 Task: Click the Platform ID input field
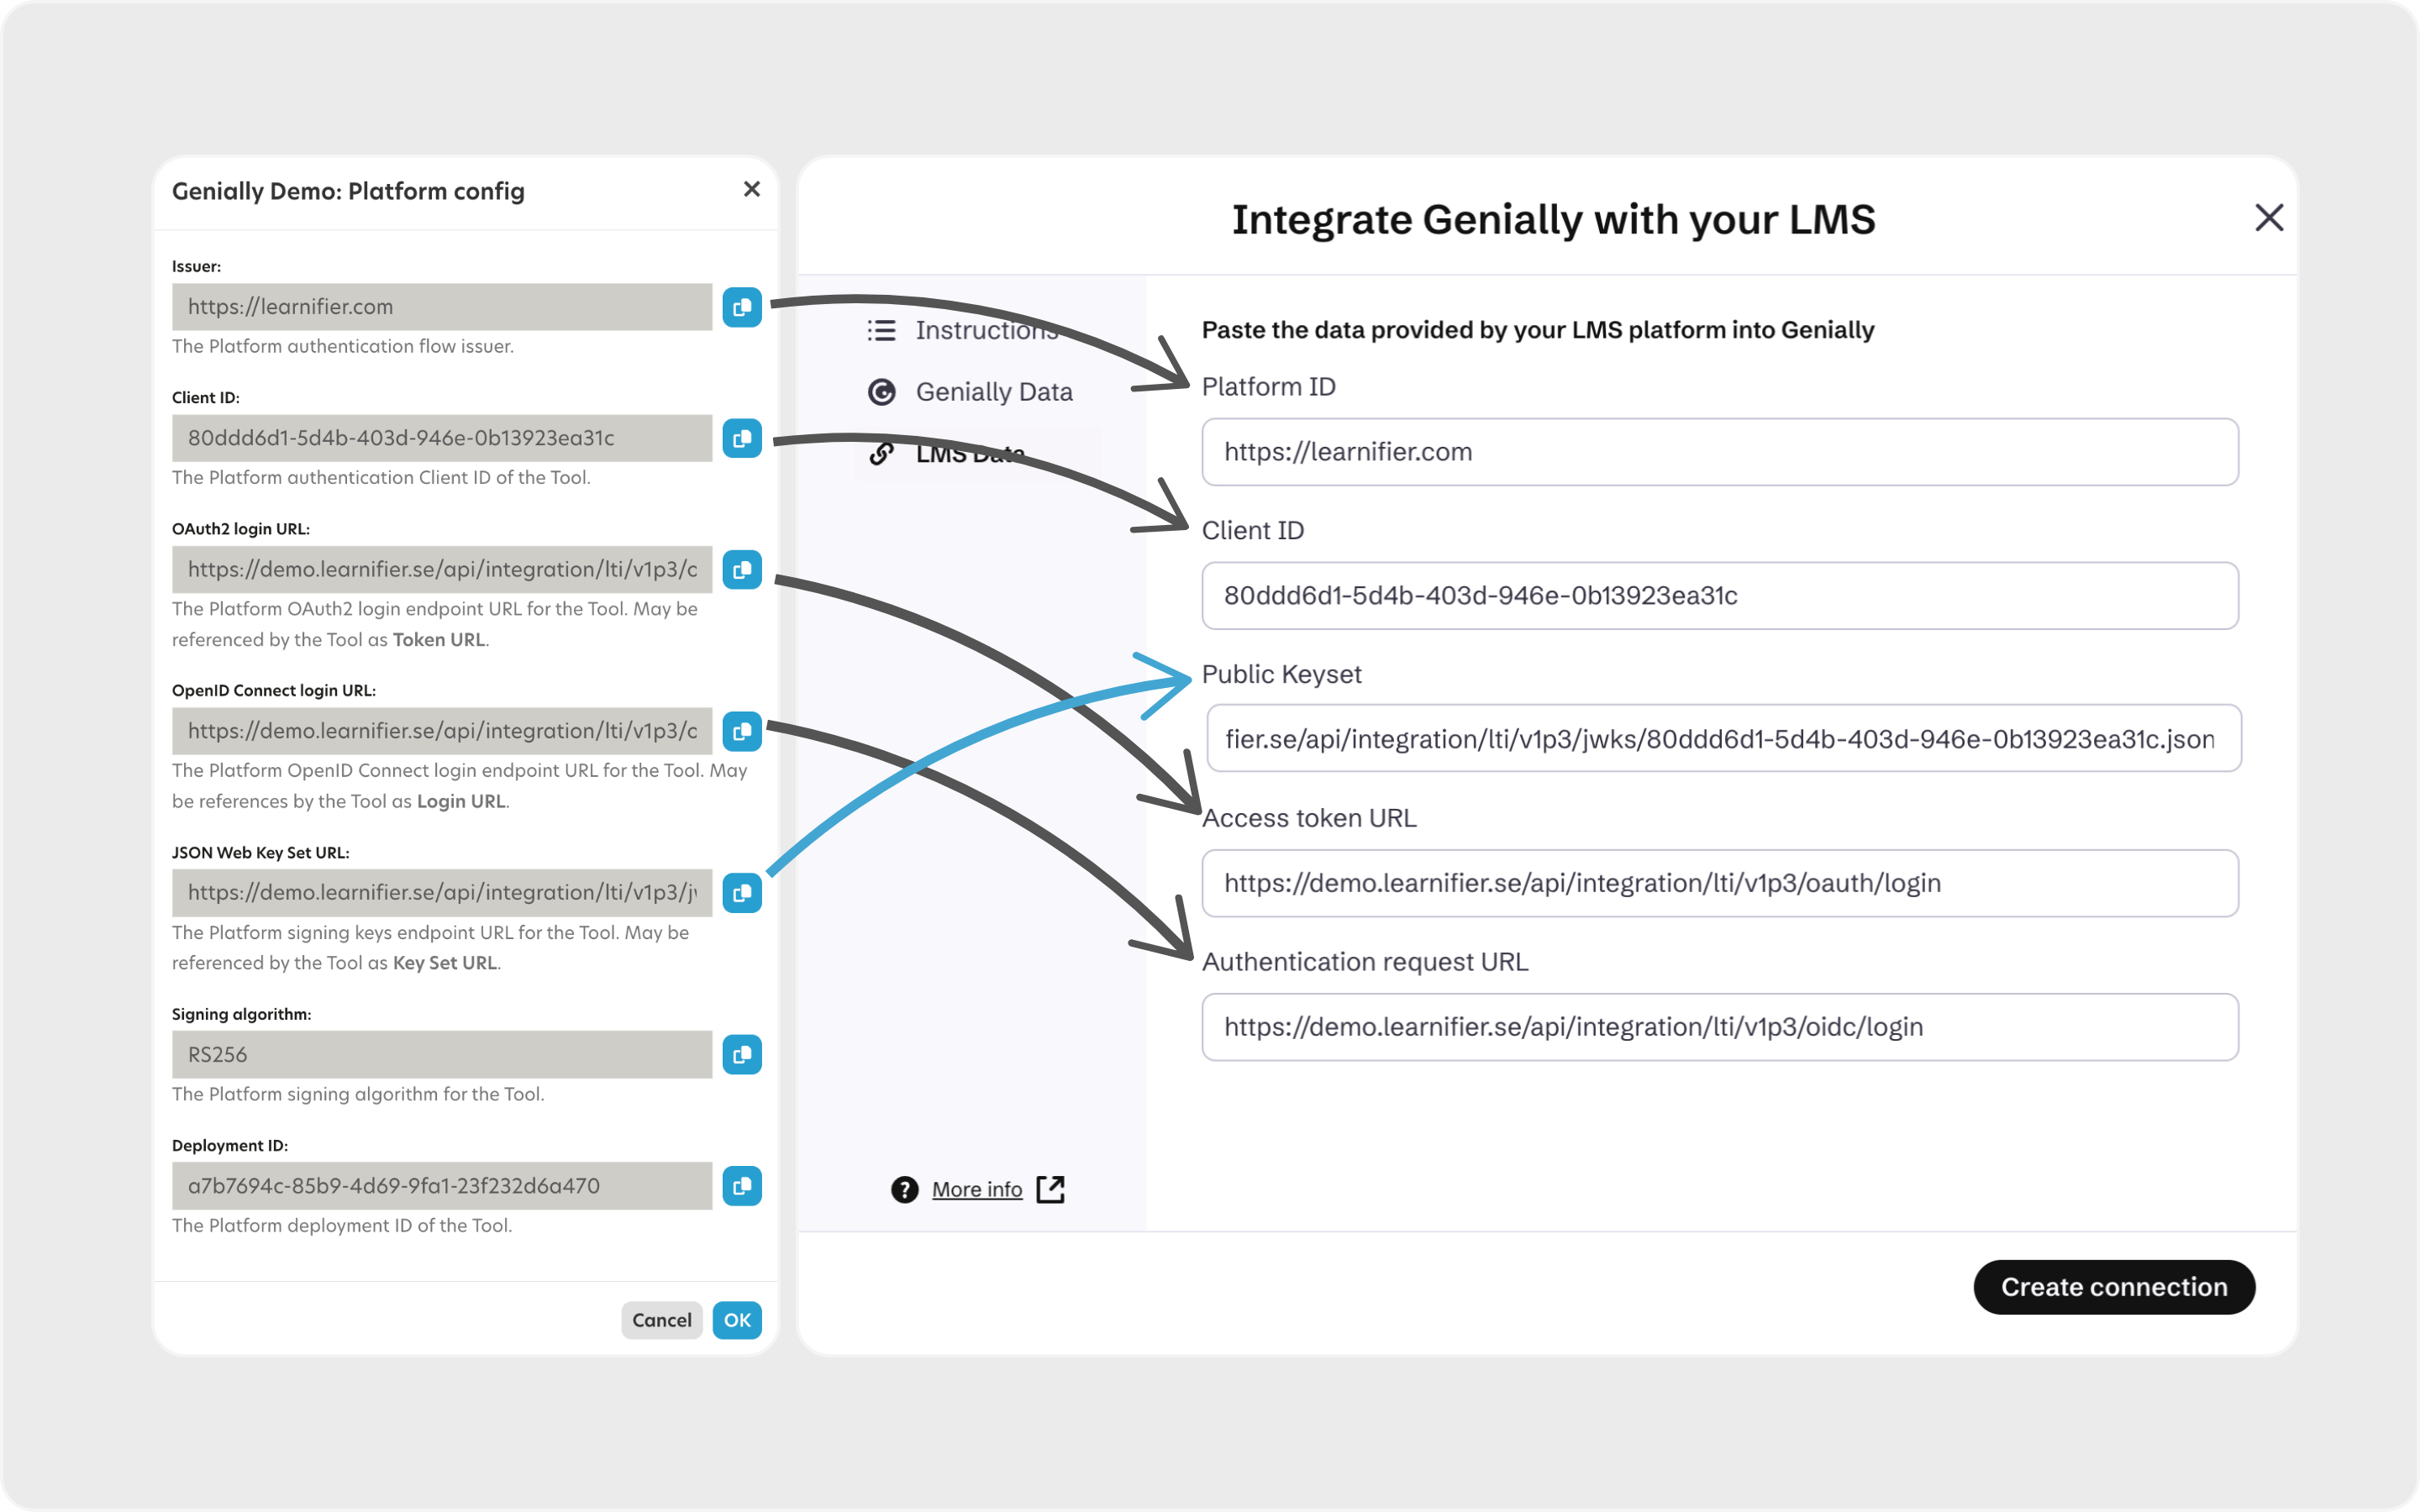point(1719,452)
